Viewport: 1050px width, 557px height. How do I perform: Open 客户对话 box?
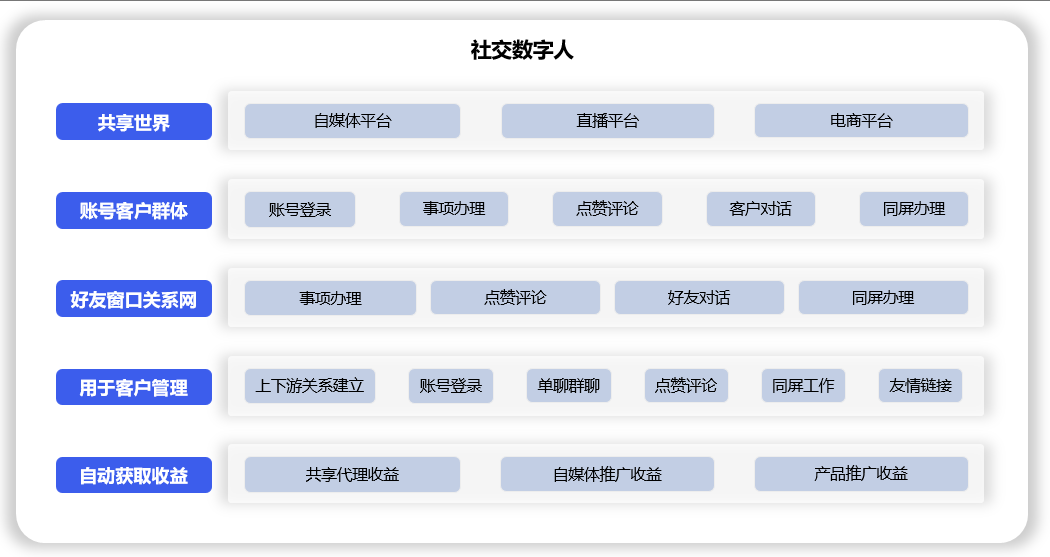[760, 209]
